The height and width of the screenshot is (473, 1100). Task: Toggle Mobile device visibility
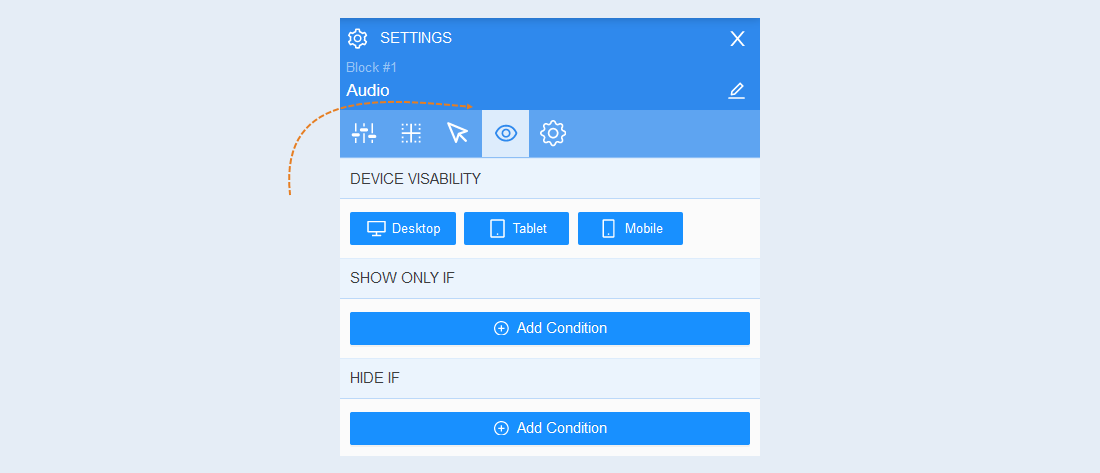(x=630, y=229)
